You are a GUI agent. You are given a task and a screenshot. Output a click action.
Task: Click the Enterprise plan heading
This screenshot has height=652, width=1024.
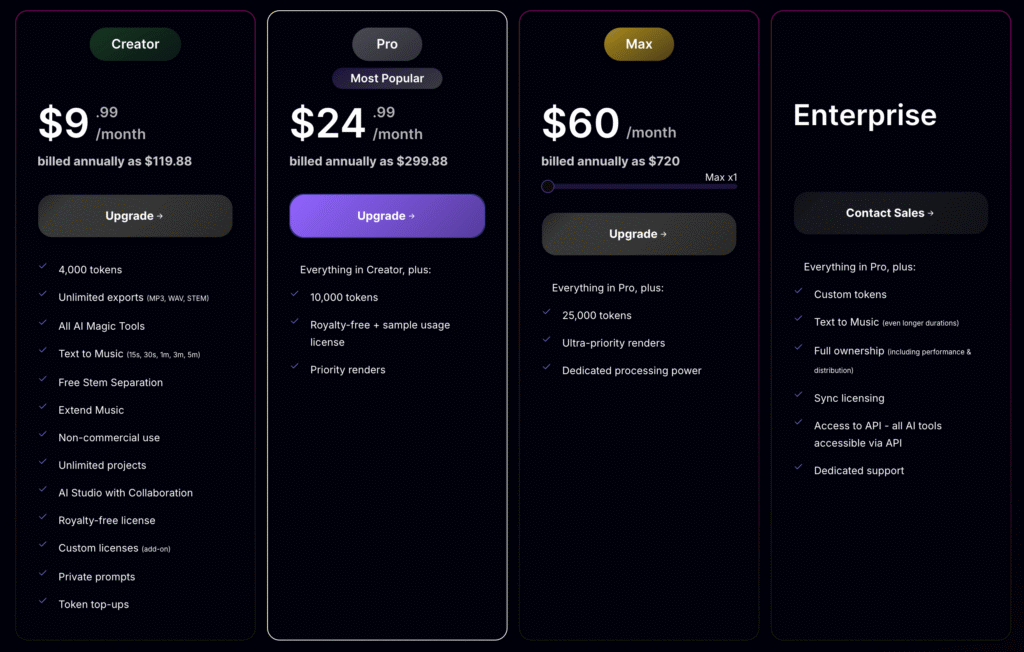click(x=865, y=116)
